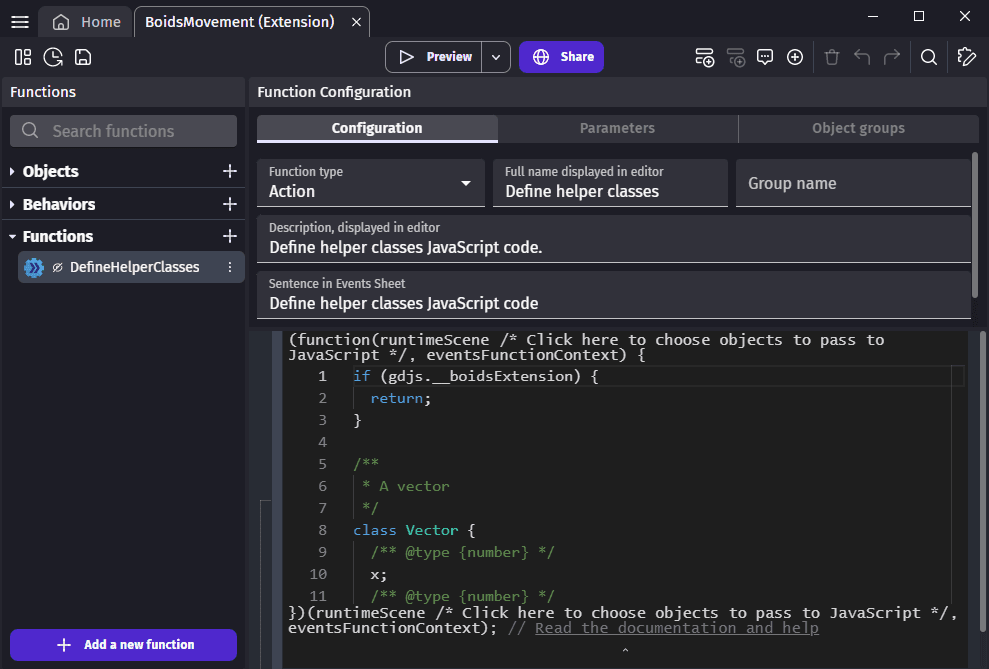Viewport: 989px width, 669px height.
Task: Open the Function type dropdown
Action: (370, 183)
